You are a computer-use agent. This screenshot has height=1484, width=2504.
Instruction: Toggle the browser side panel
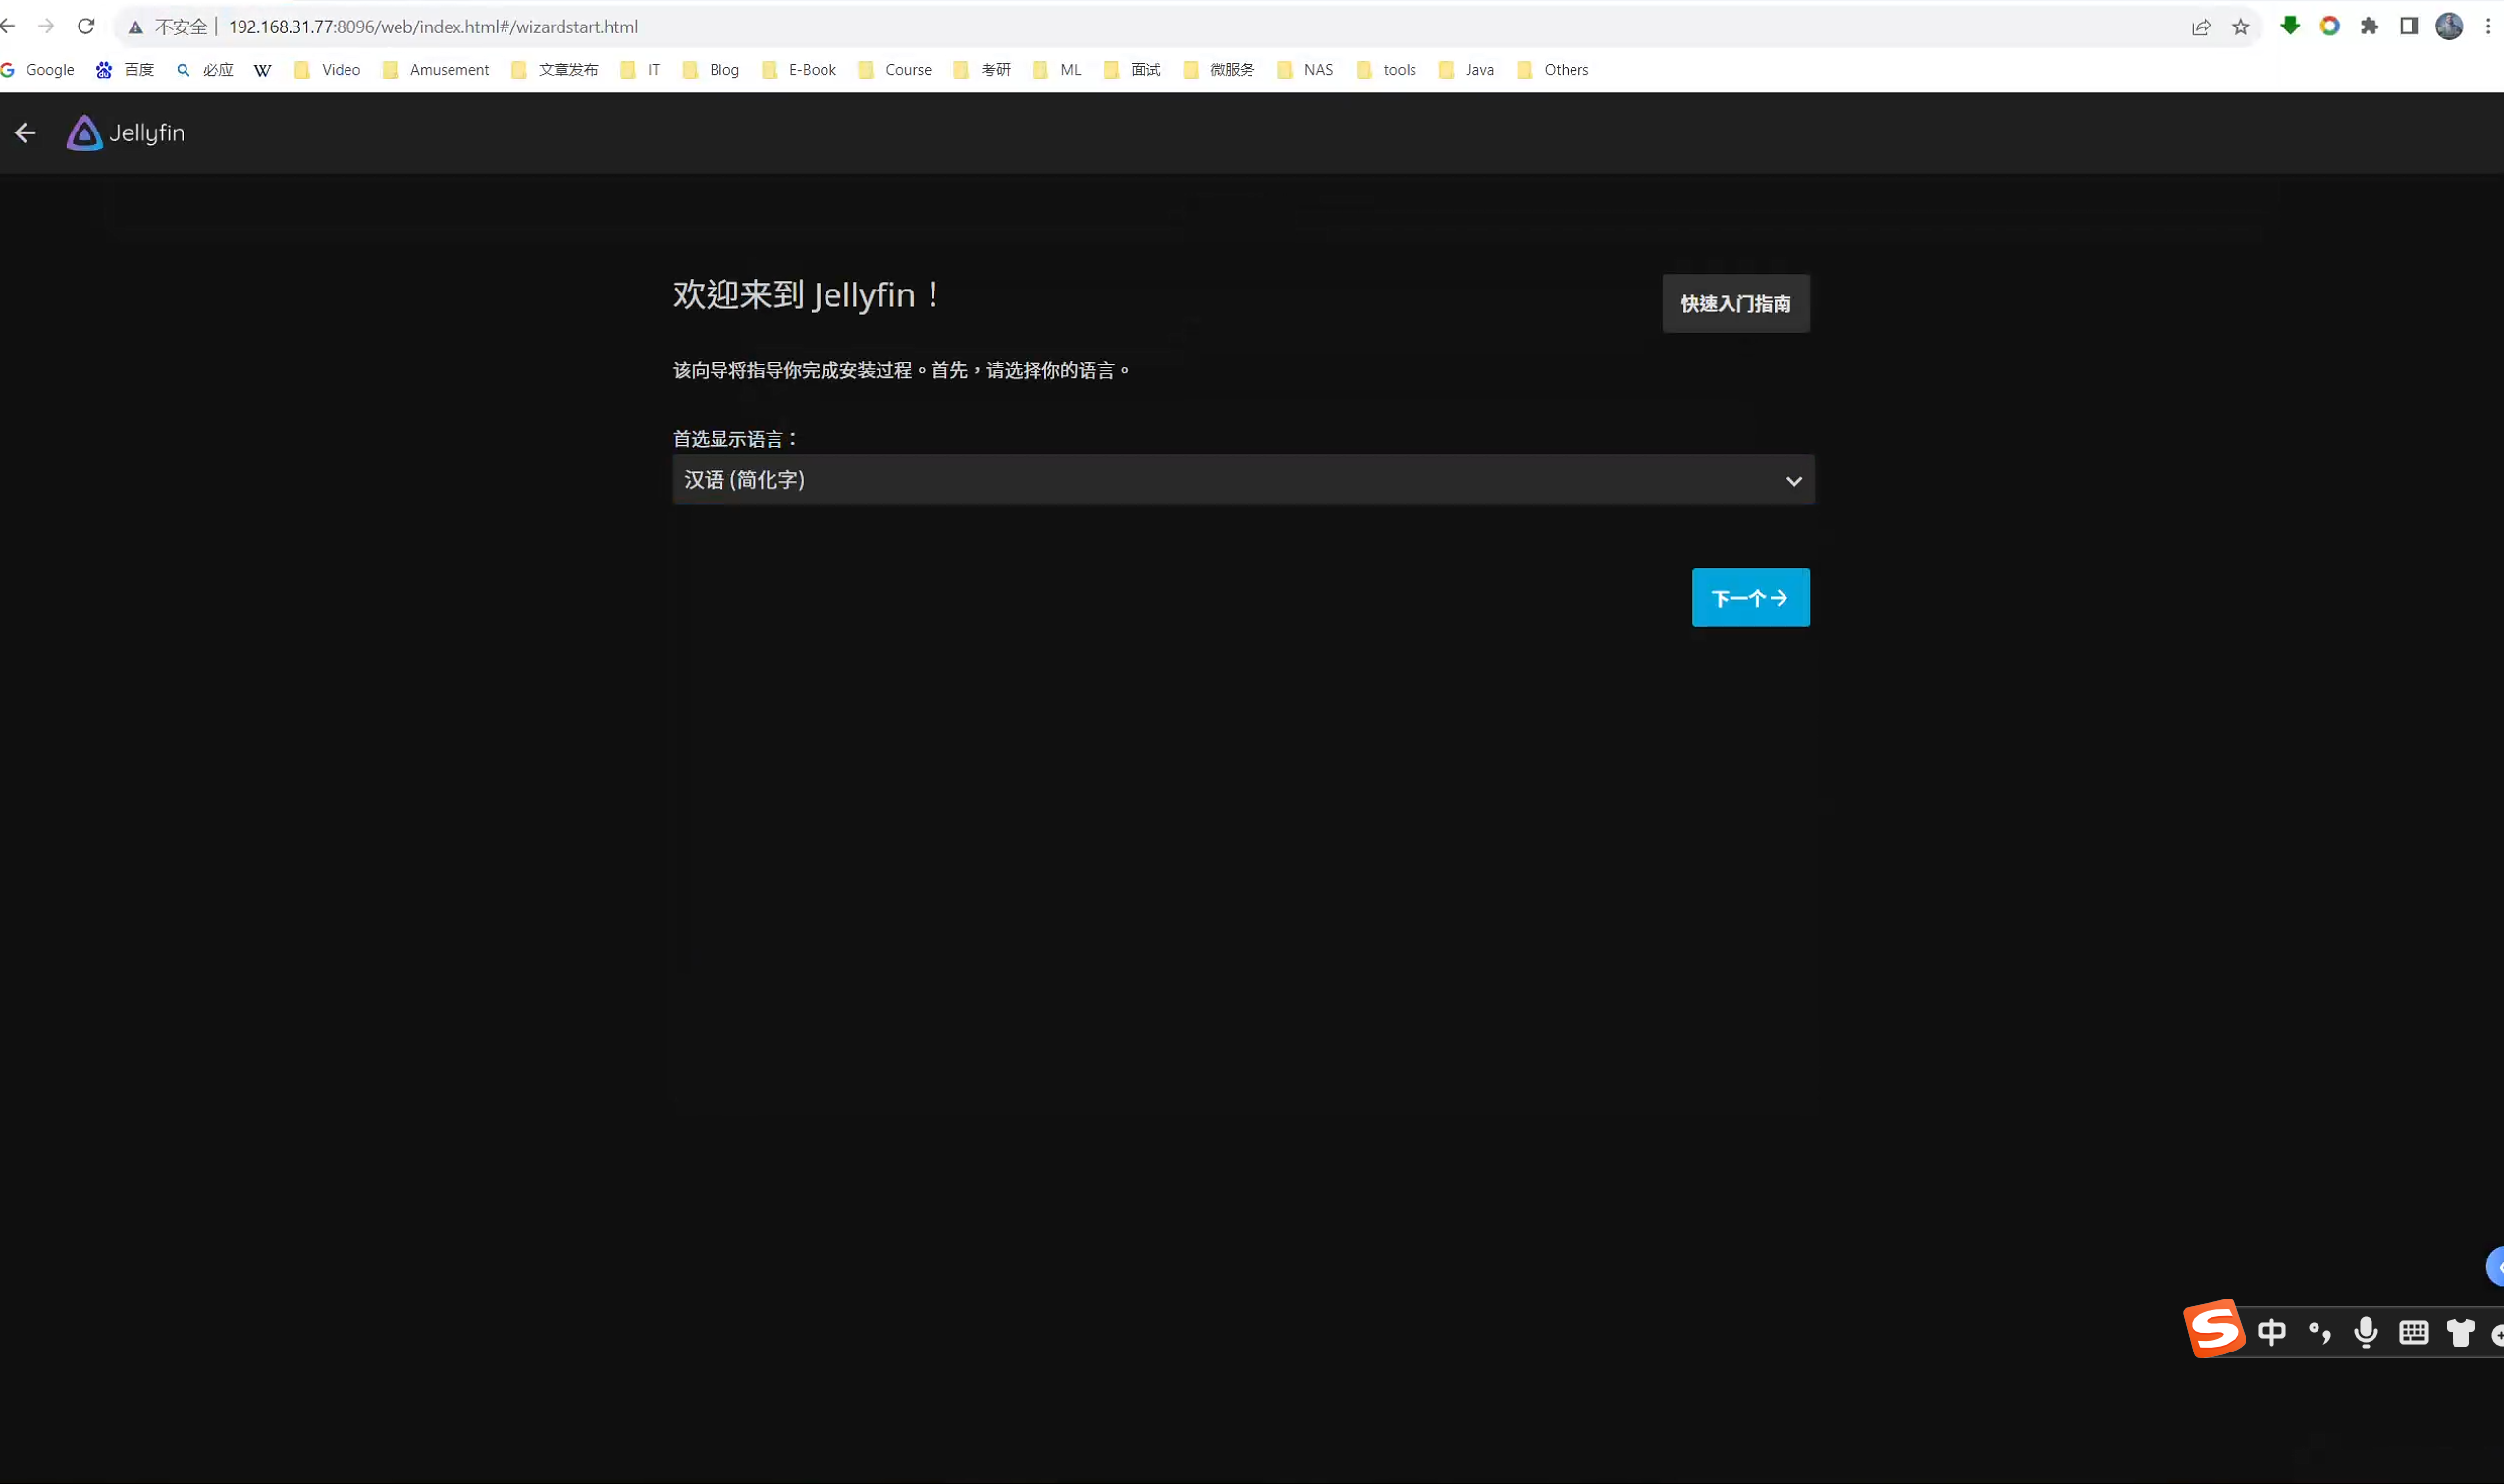2409,27
